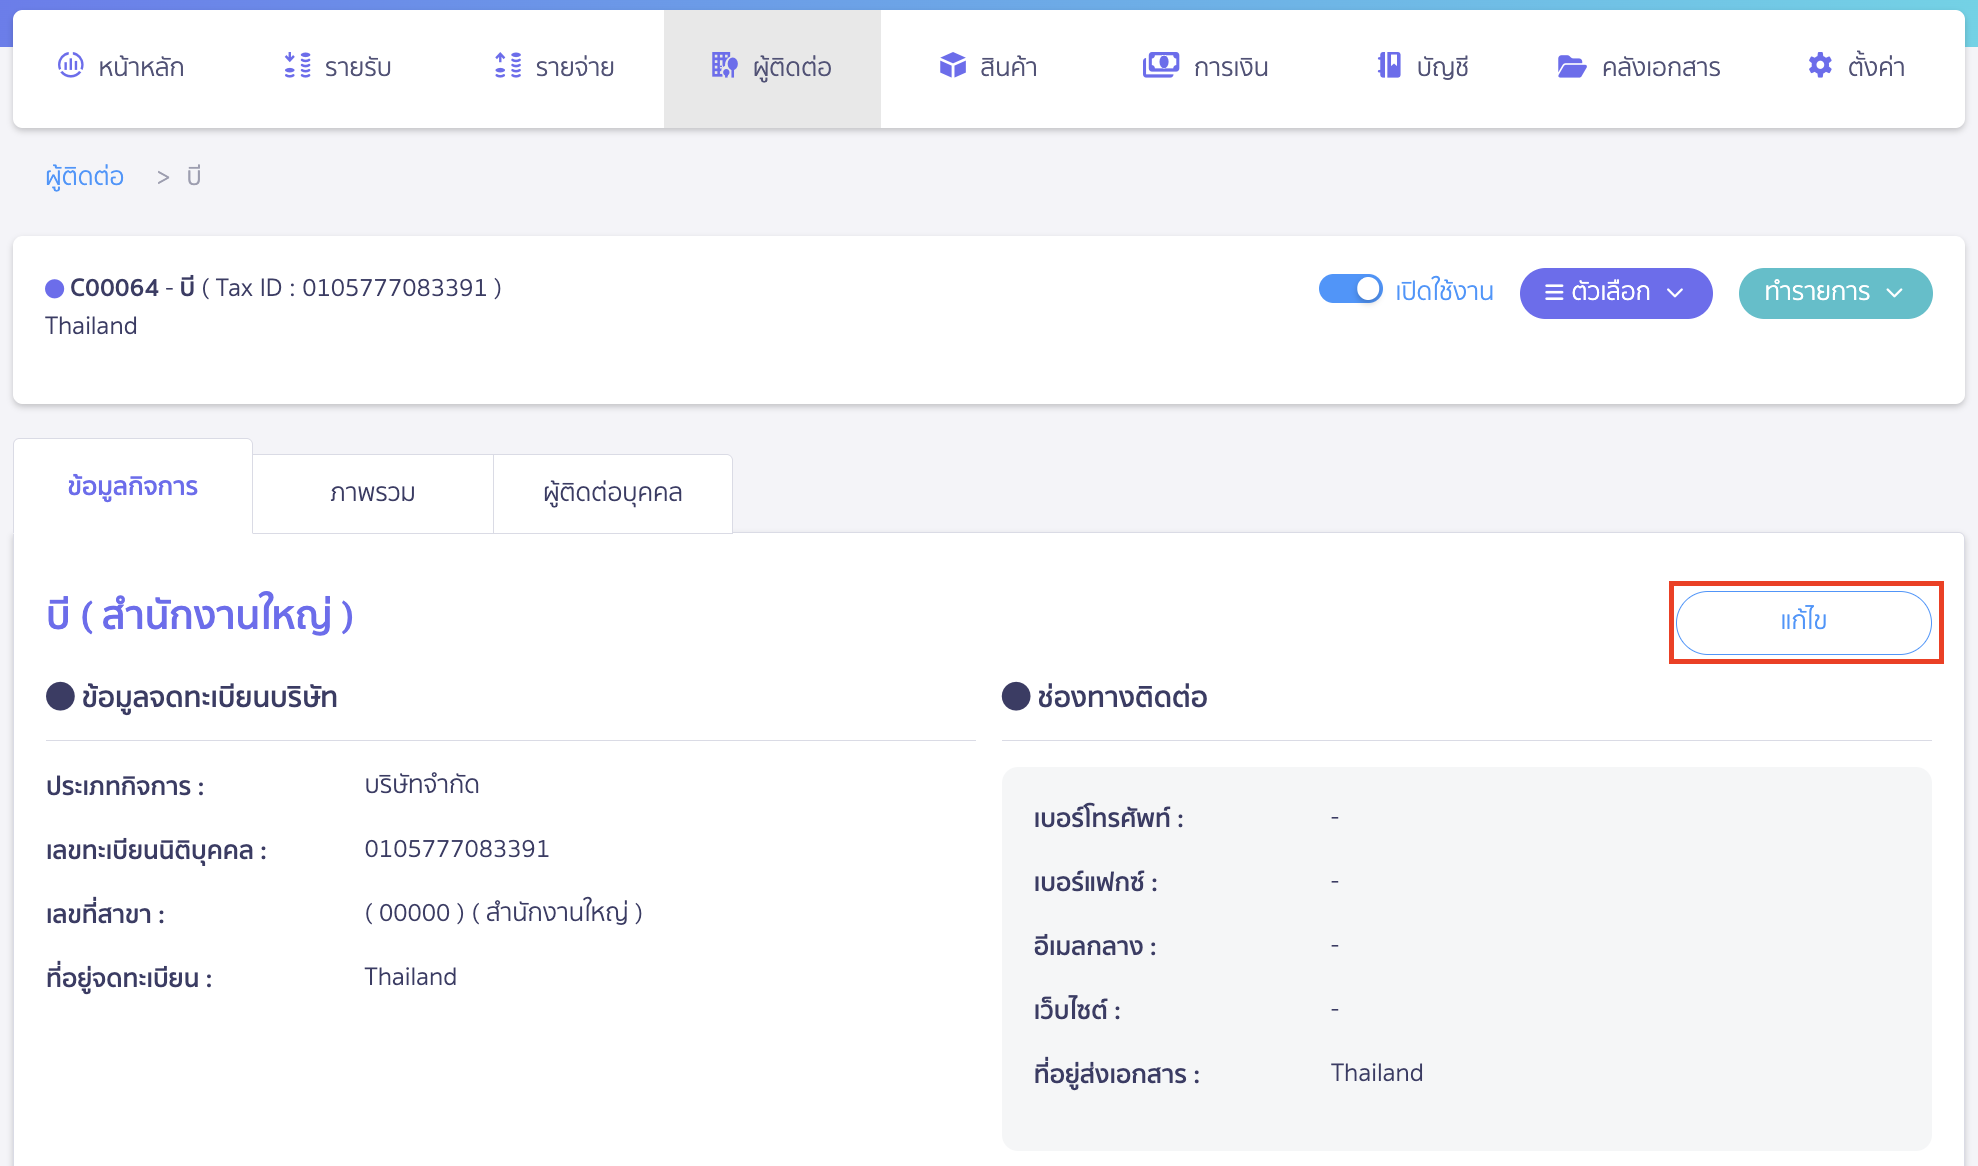The image size is (1978, 1166).
Task: Click the ledger icon beside บัญชี
Action: (1388, 66)
